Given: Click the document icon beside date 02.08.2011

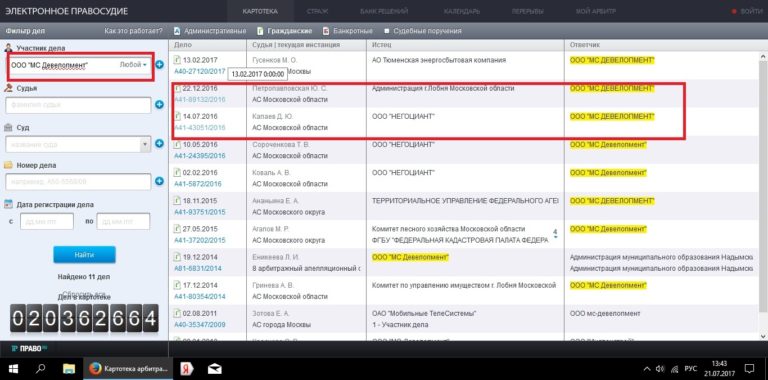Looking at the screenshot, I should tap(177, 313).
